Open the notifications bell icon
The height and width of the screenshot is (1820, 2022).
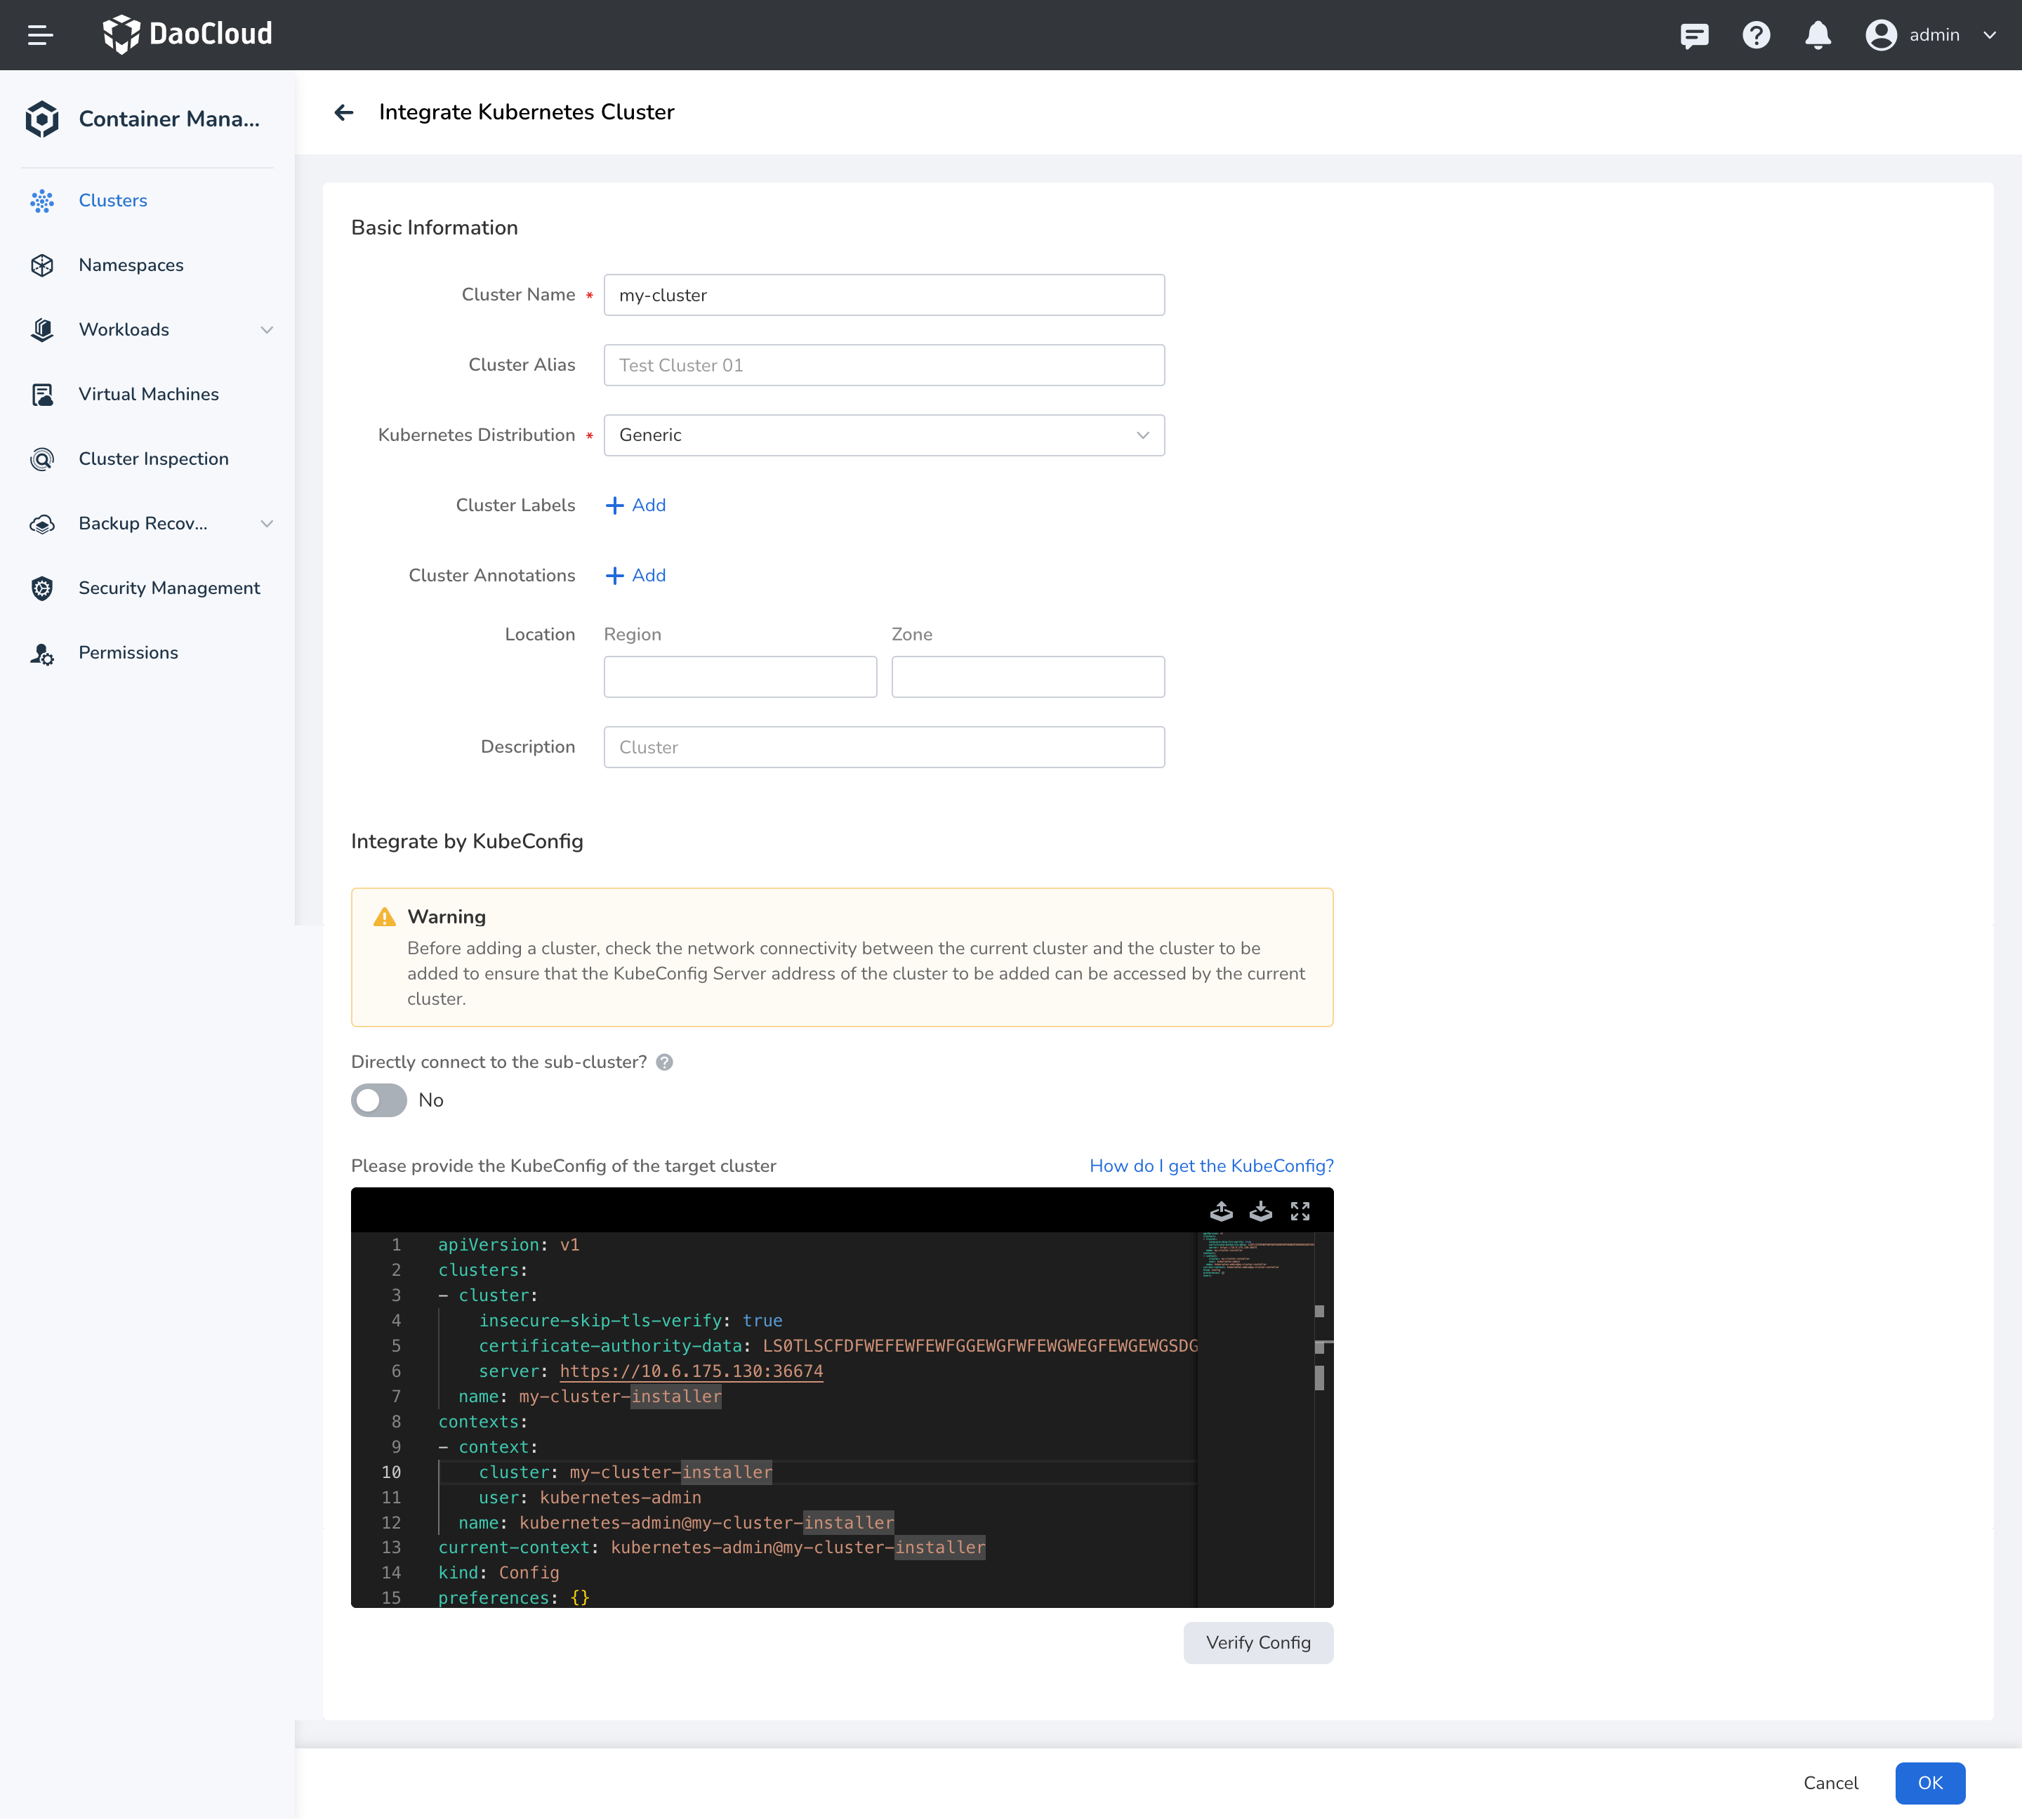click(x=1818, y=34)
